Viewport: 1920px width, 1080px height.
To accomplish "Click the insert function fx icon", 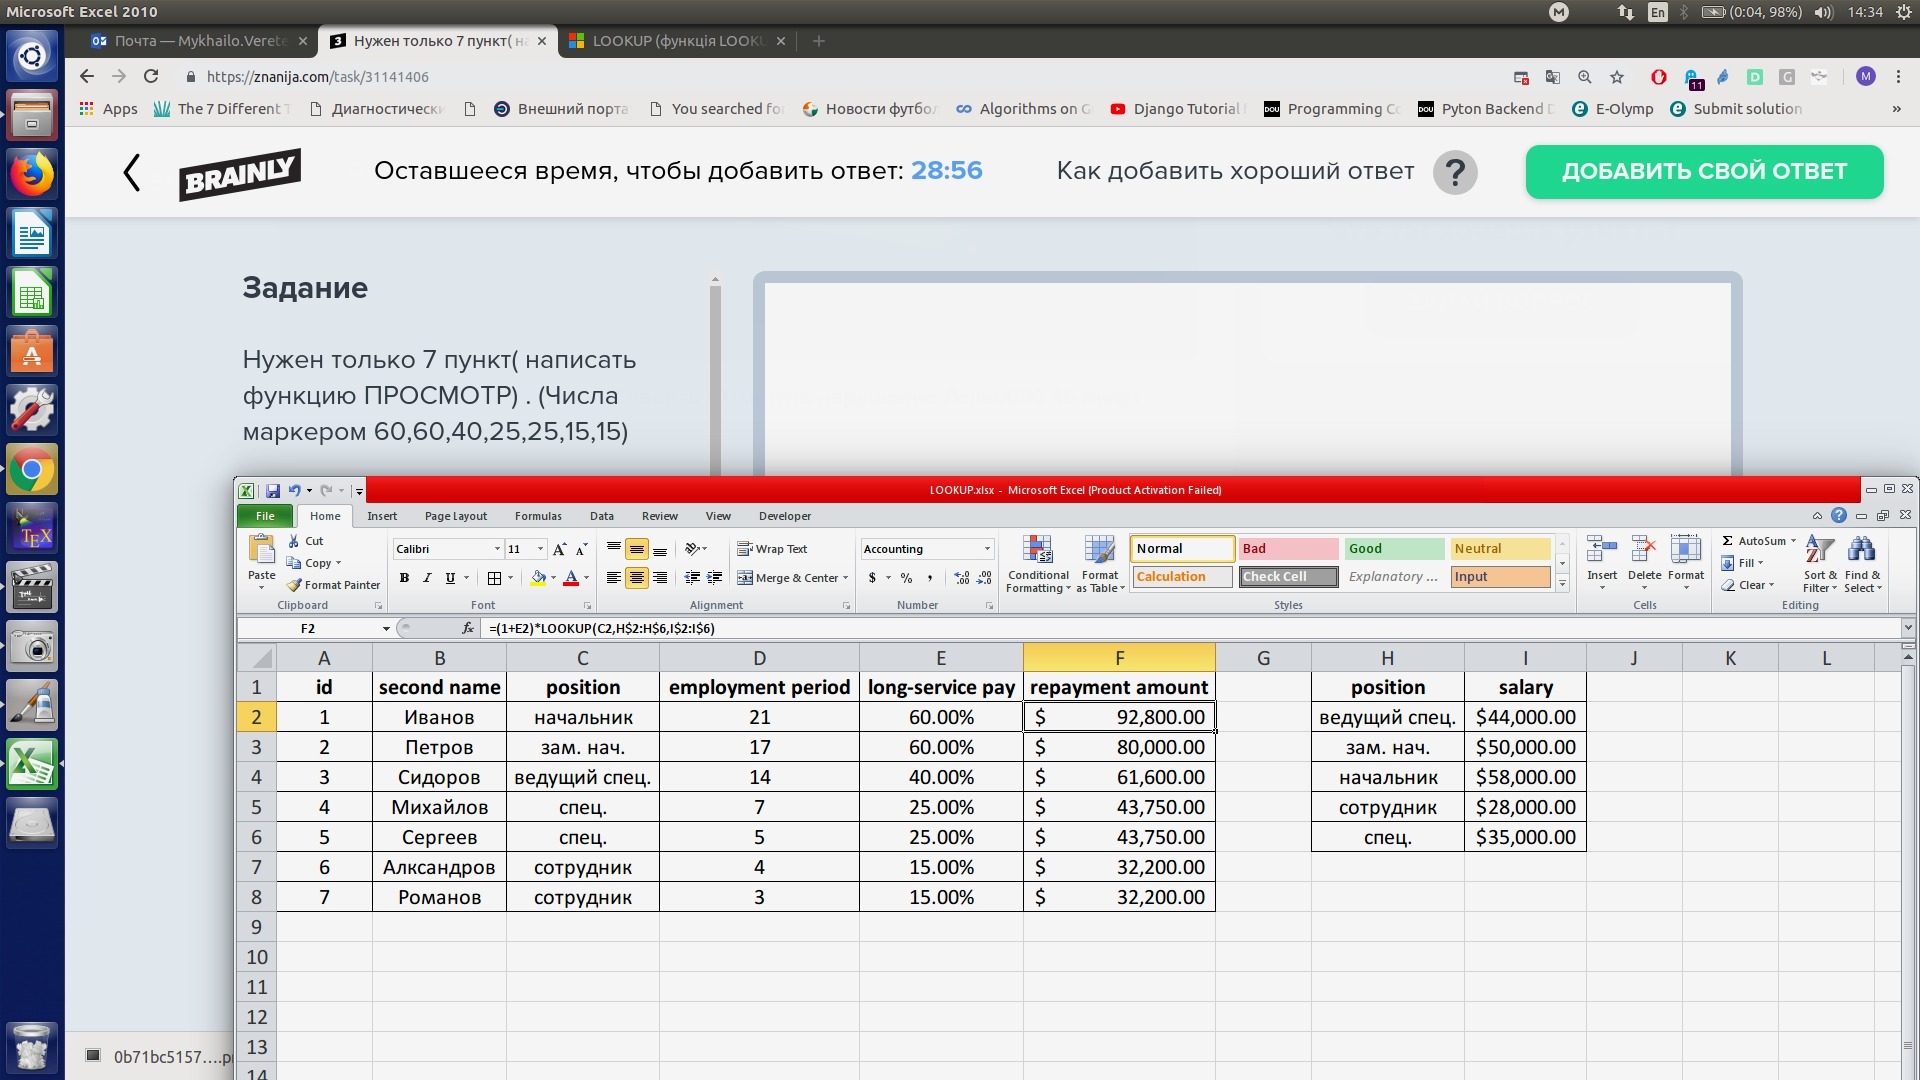I will click(467, 628).
